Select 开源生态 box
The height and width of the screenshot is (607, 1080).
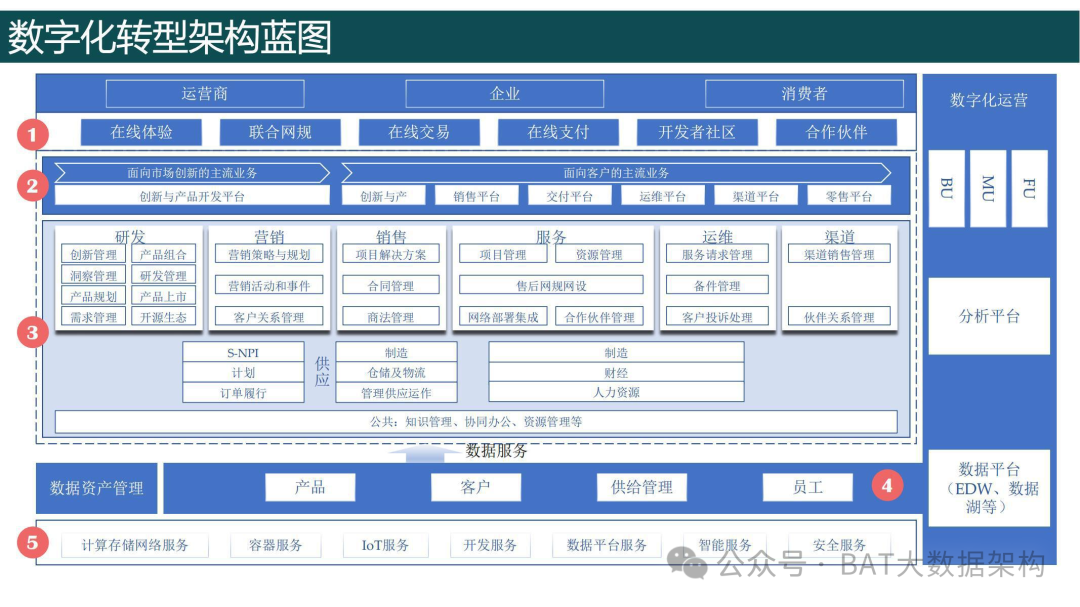(163, 317)
